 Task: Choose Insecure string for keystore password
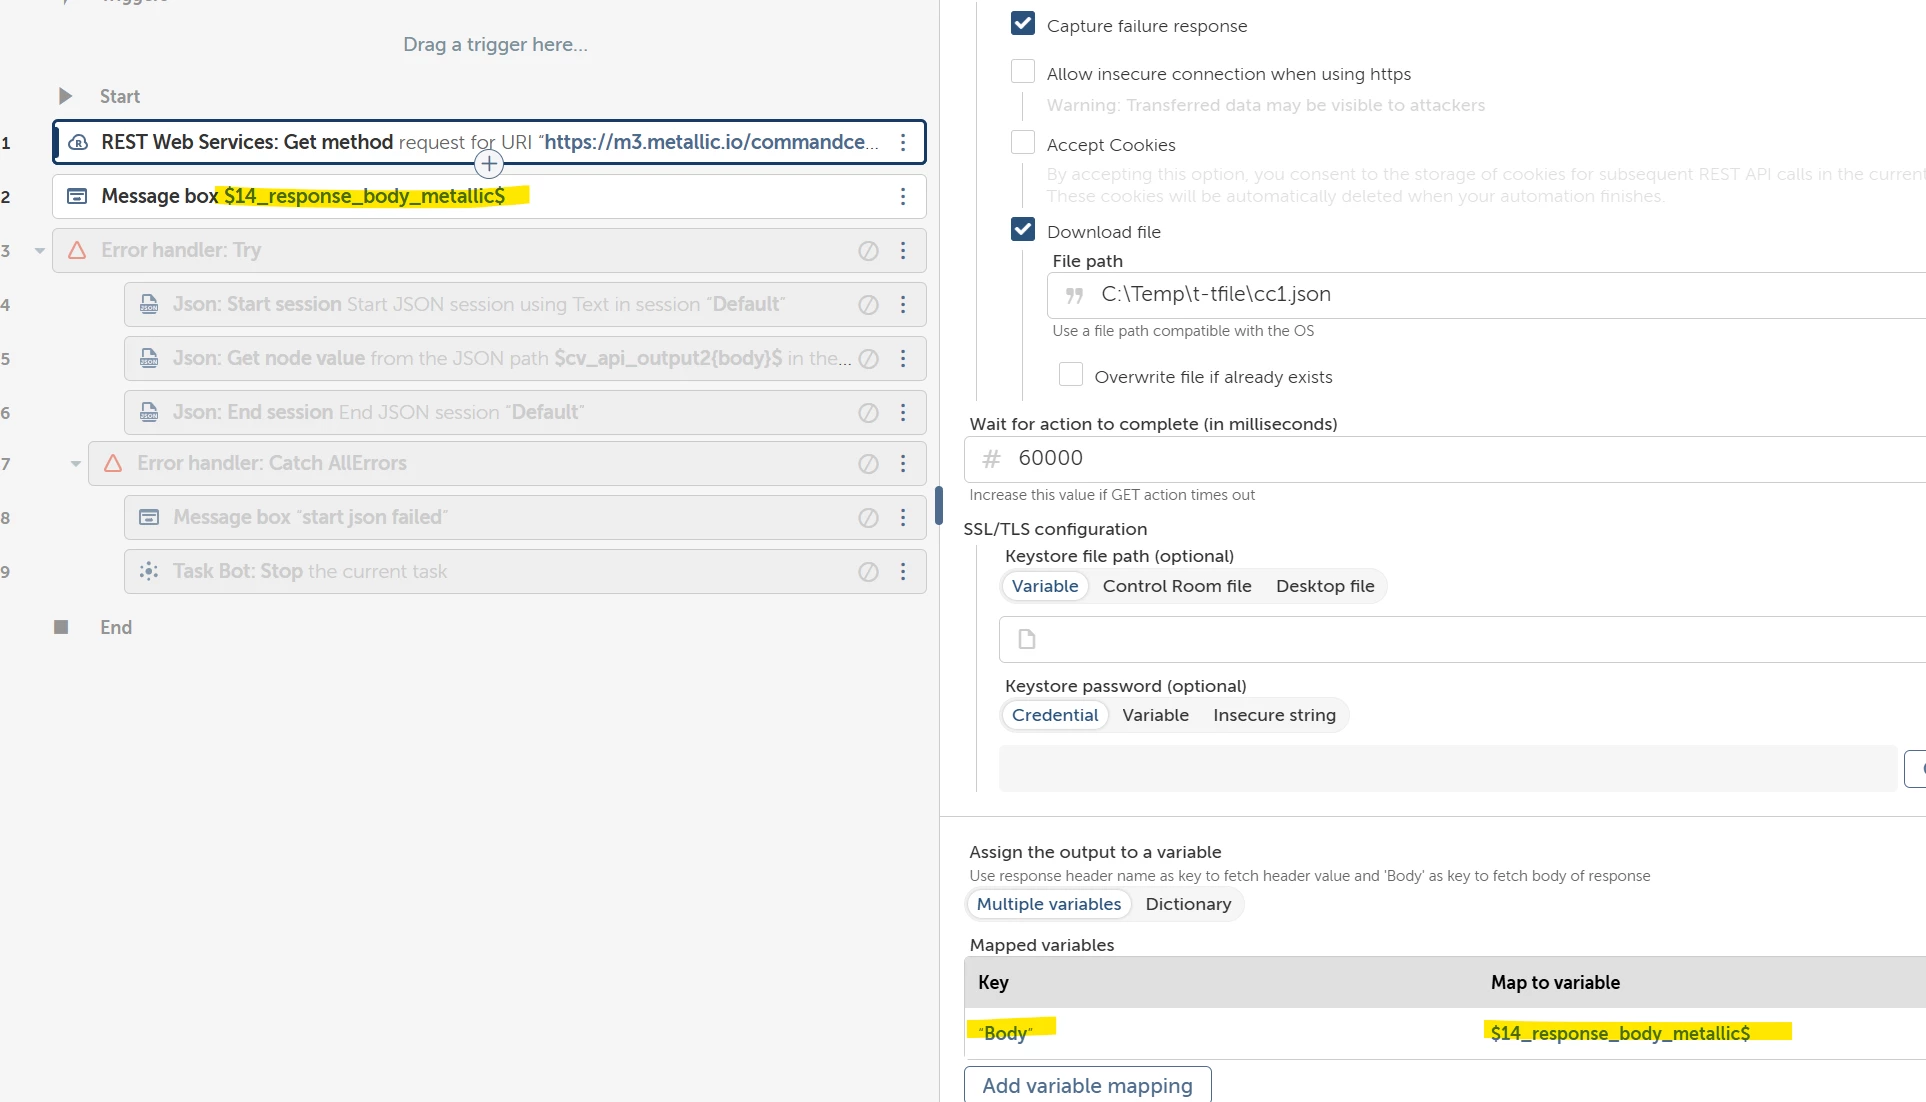(1273, 715)
